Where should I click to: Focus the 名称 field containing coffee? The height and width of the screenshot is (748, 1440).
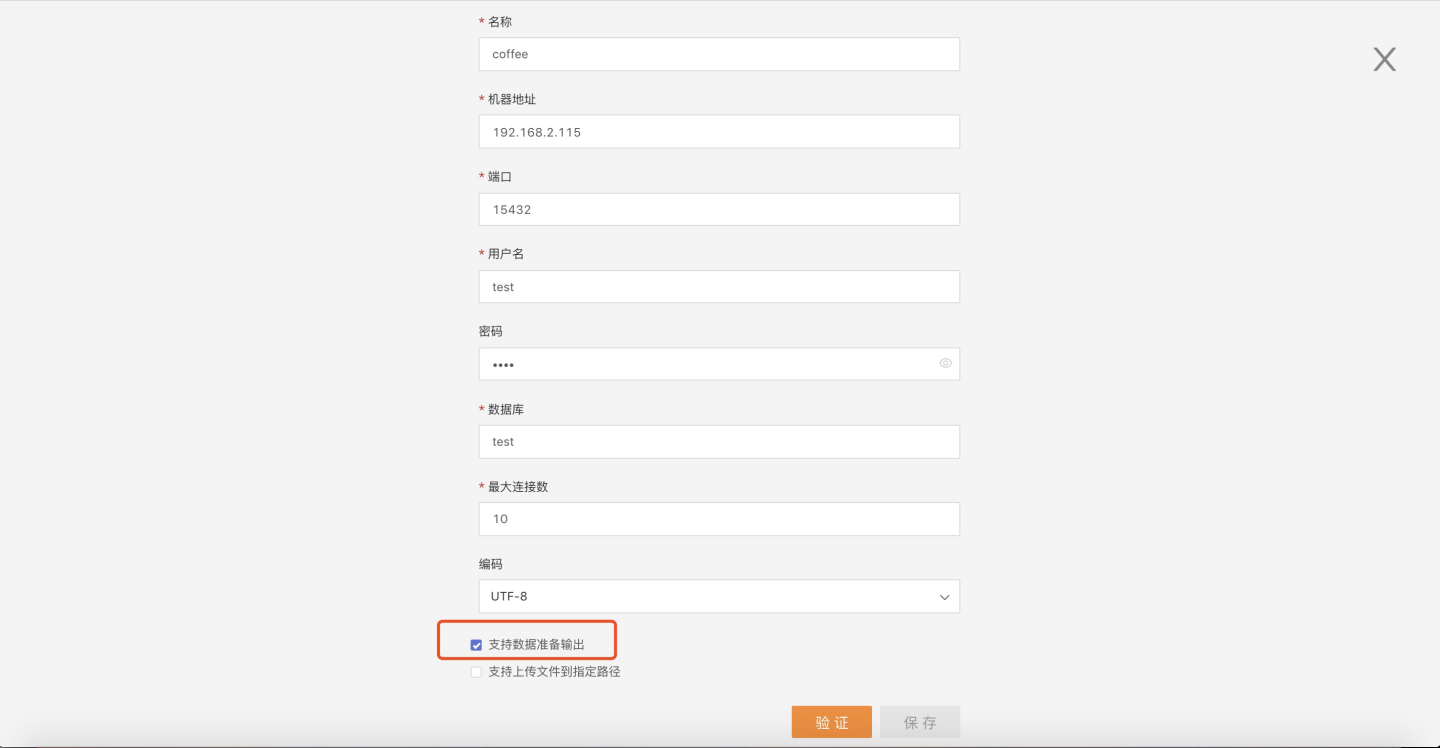click(718, 54)
